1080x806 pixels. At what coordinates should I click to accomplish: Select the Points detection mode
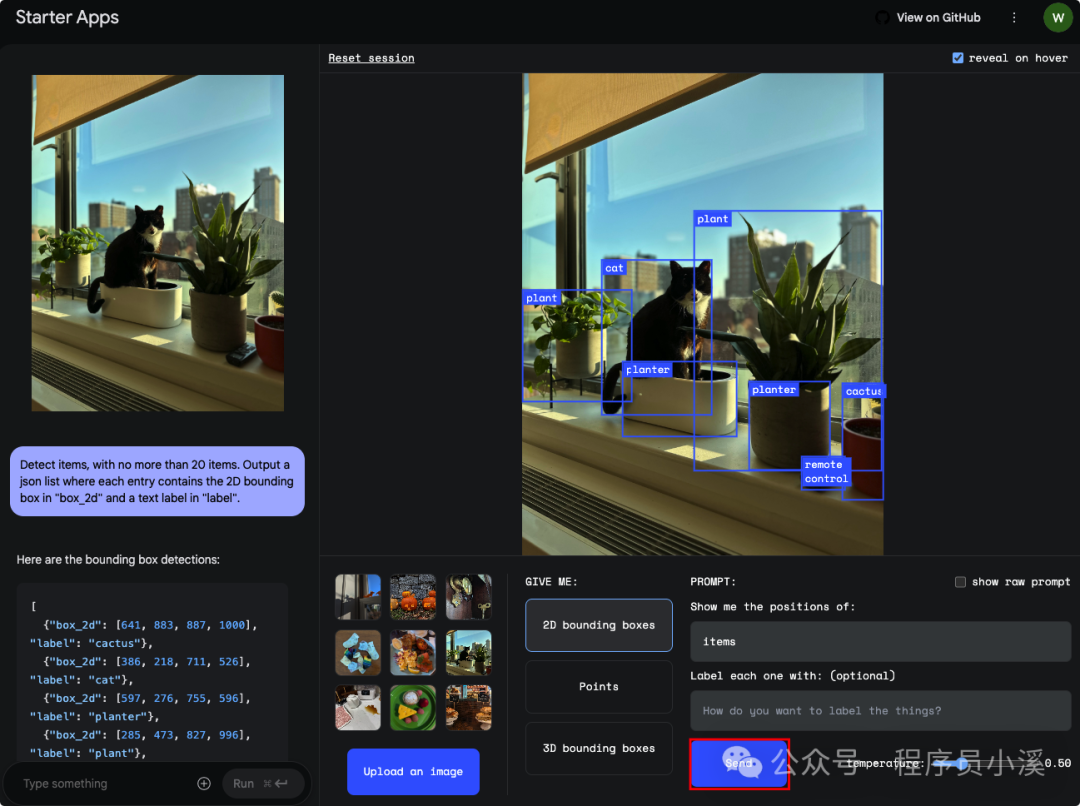pyautogui.click(x=599, y=686)
